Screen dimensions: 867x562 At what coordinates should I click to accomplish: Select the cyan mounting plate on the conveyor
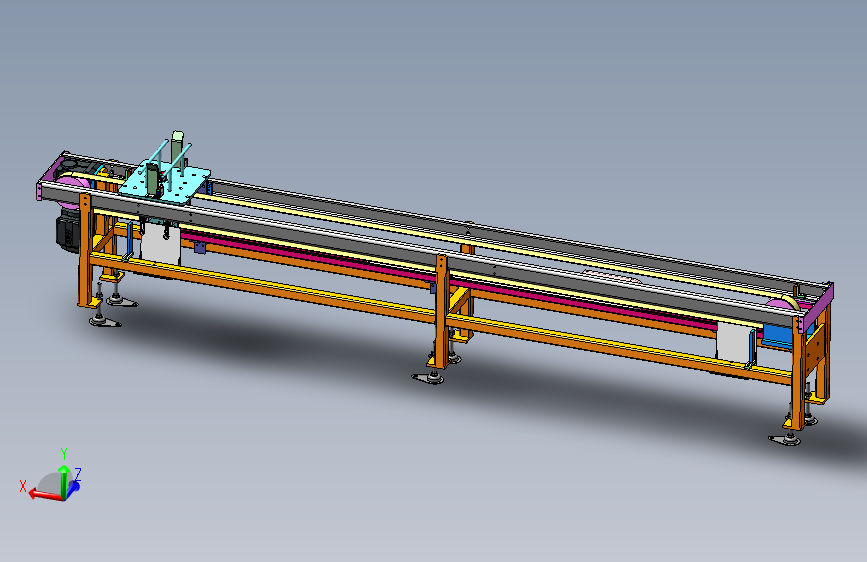(x=166, y=181)
